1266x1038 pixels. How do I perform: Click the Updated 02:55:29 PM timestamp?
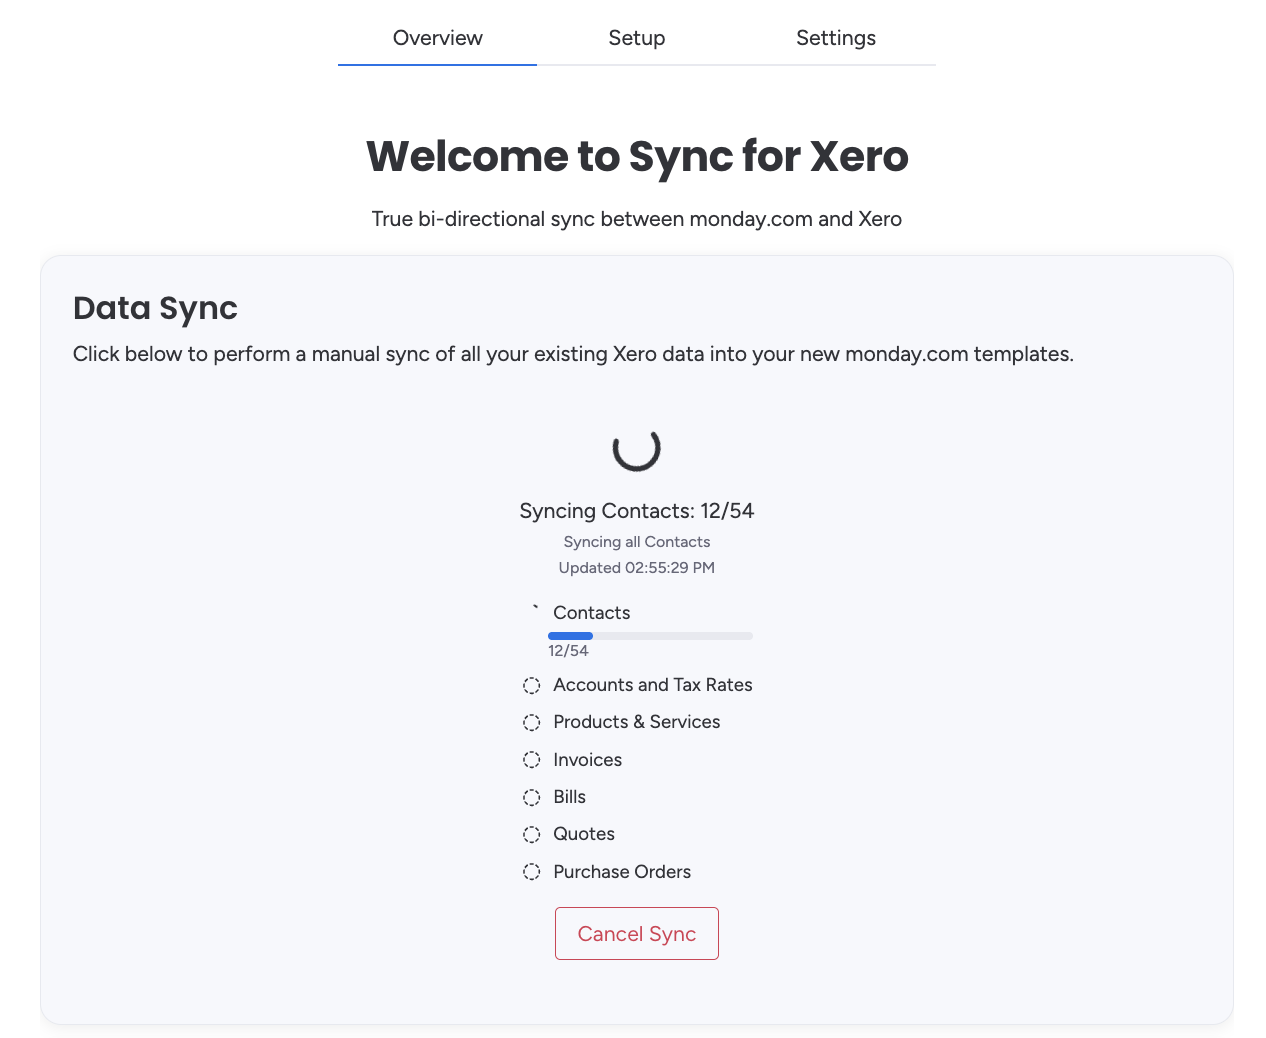[637, 567]
